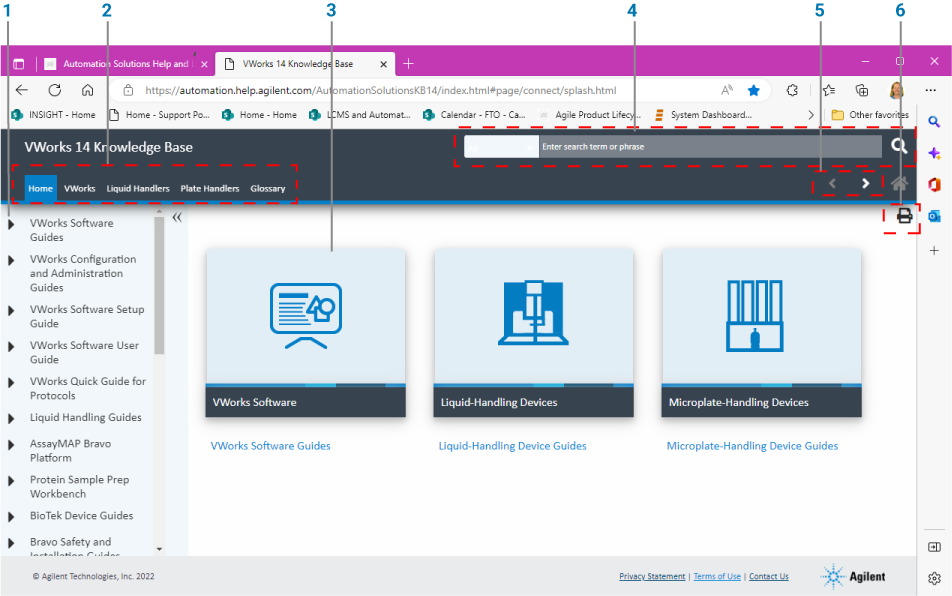Open browser extensions puzzle icon
Image resolution: width=952 pixels, height=596 pixels.
click(792, 90)
